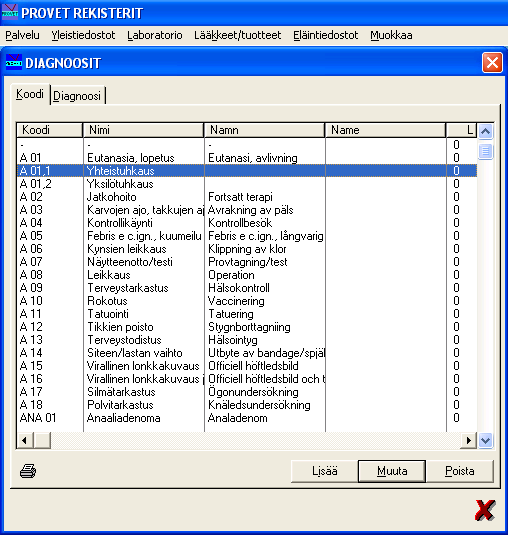Click the horizontal scrollbar thumb
Screen dimensions: 508x535
42,440
